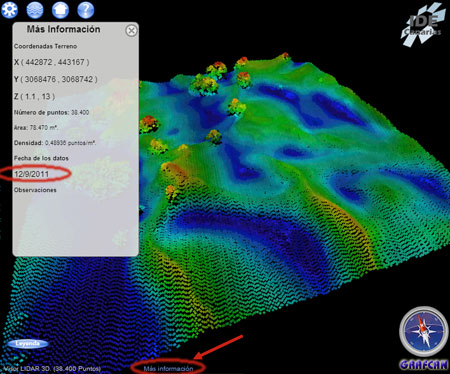Open the settings gear icon
Image resolution: width=450 pixels, height=374 pixels.
(9, 9)
